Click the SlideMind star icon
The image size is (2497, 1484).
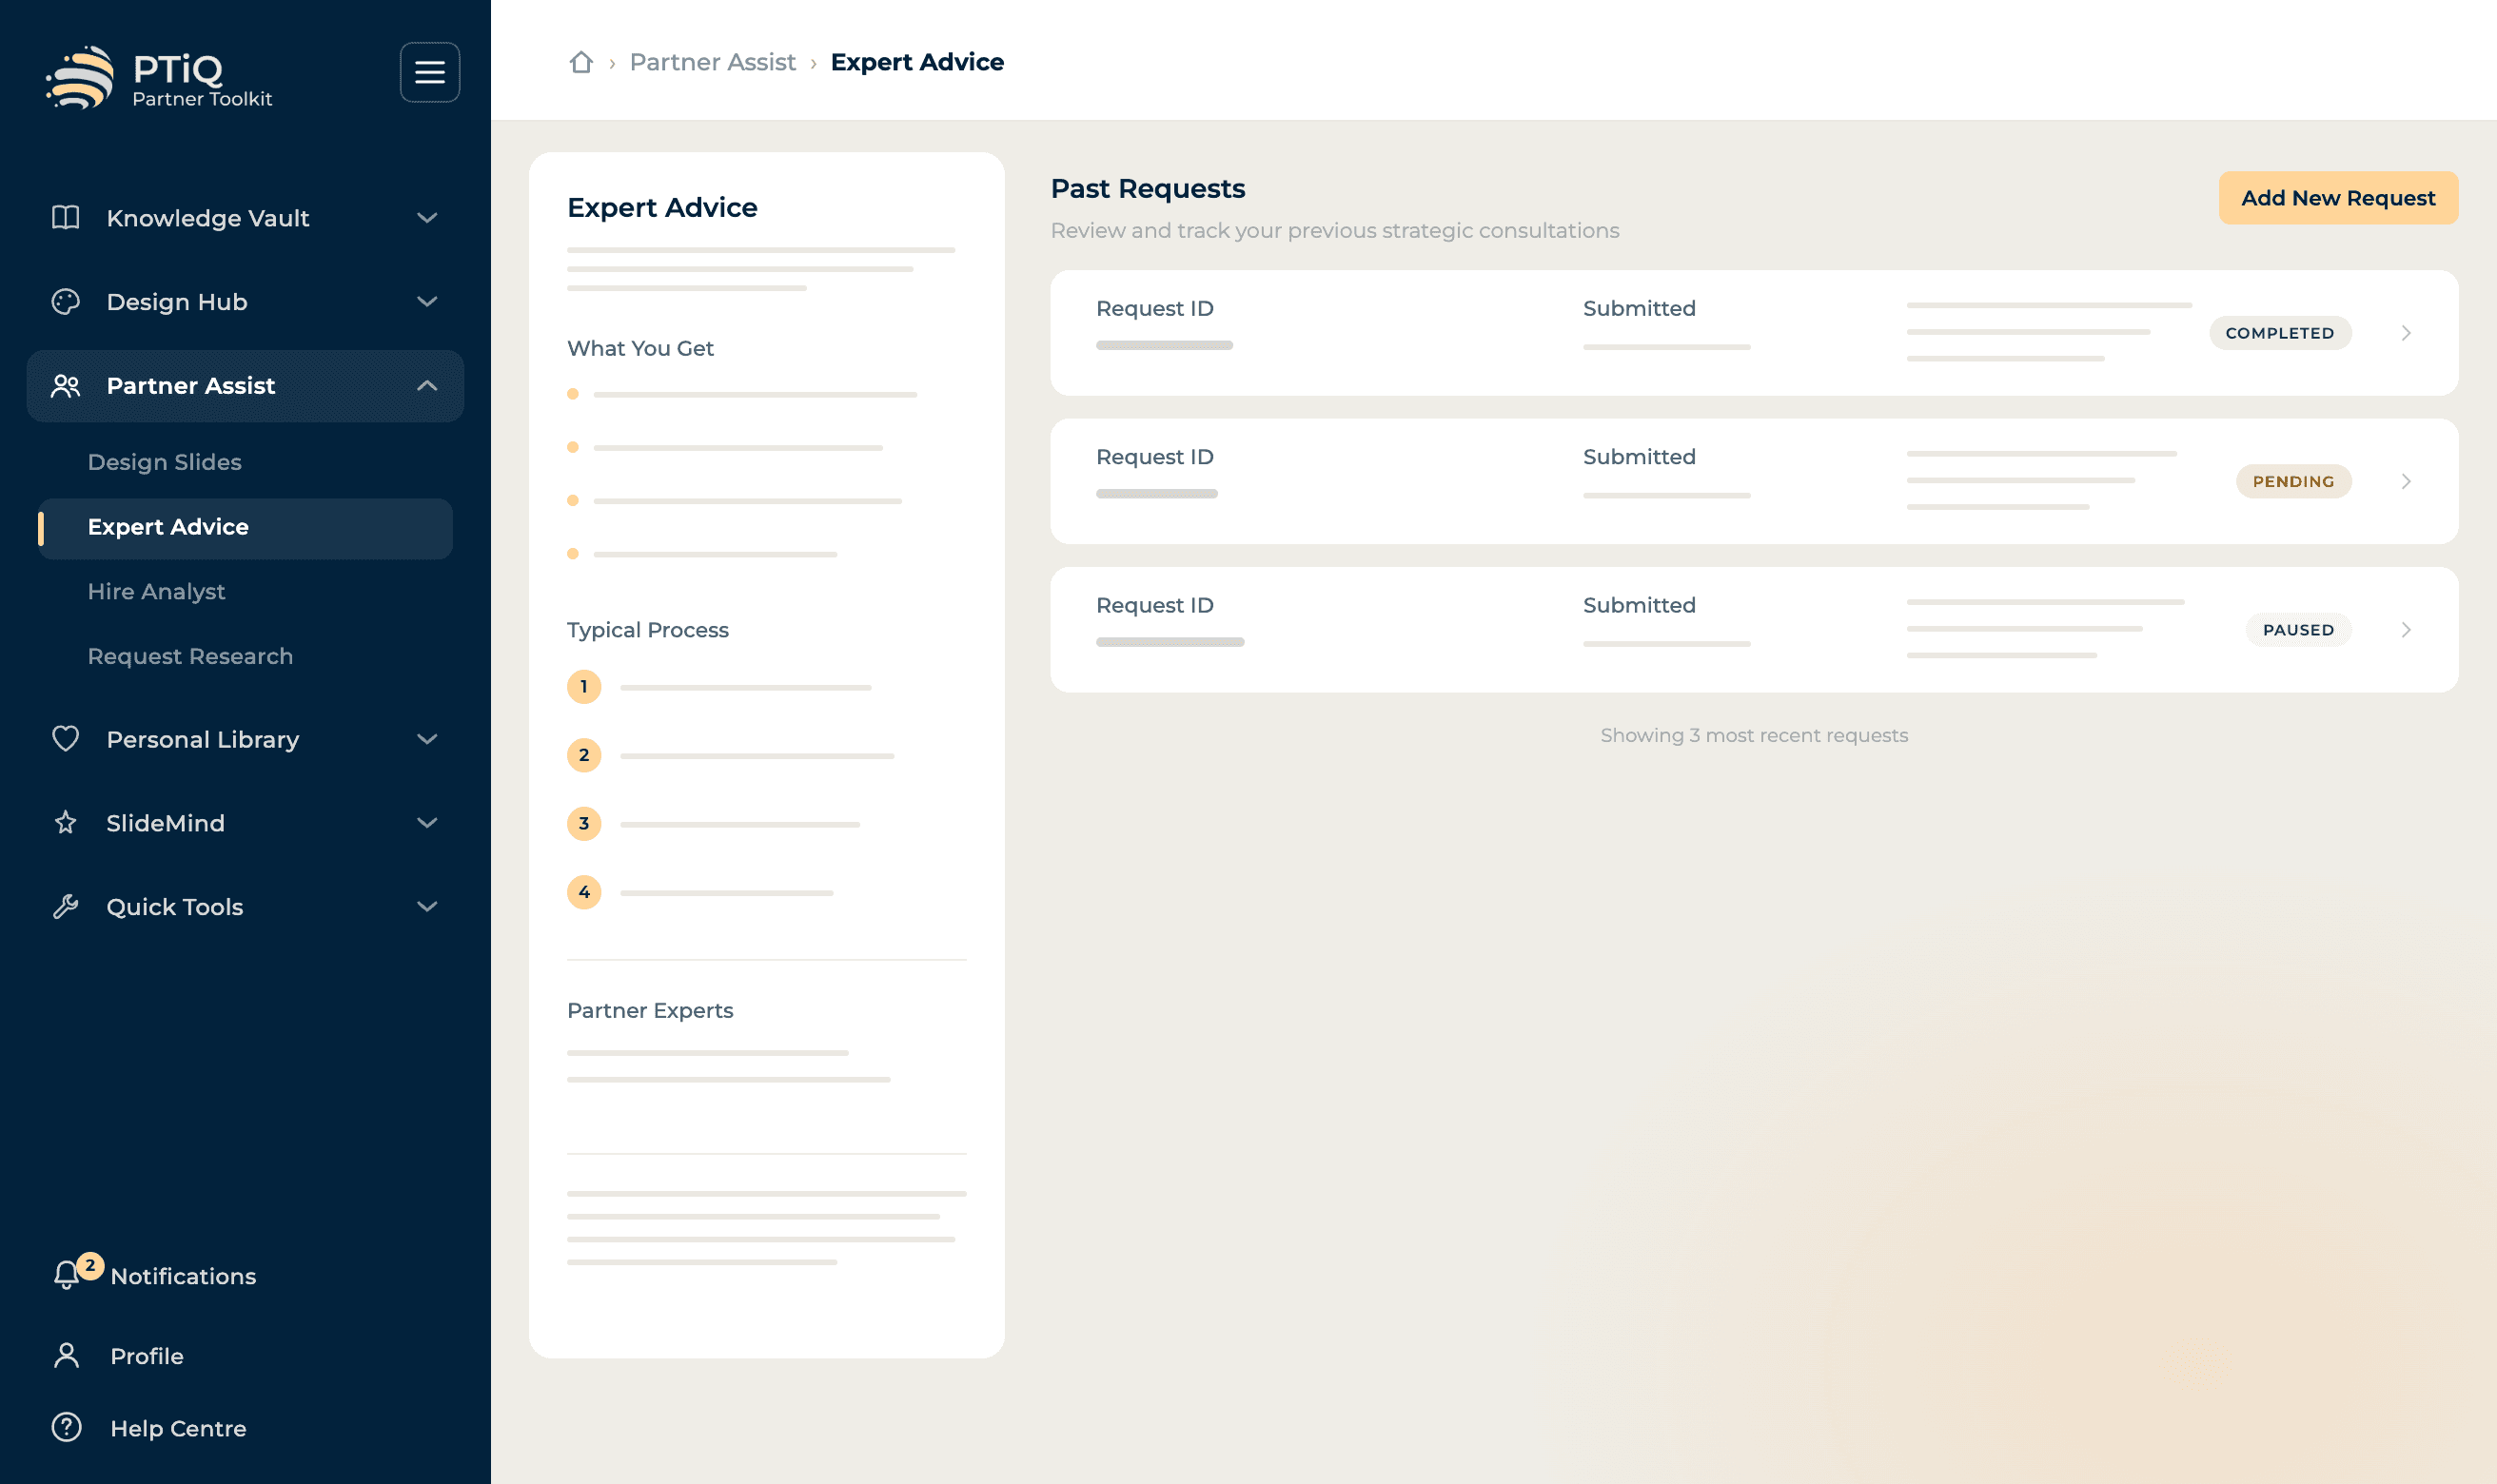click(66, 823)
